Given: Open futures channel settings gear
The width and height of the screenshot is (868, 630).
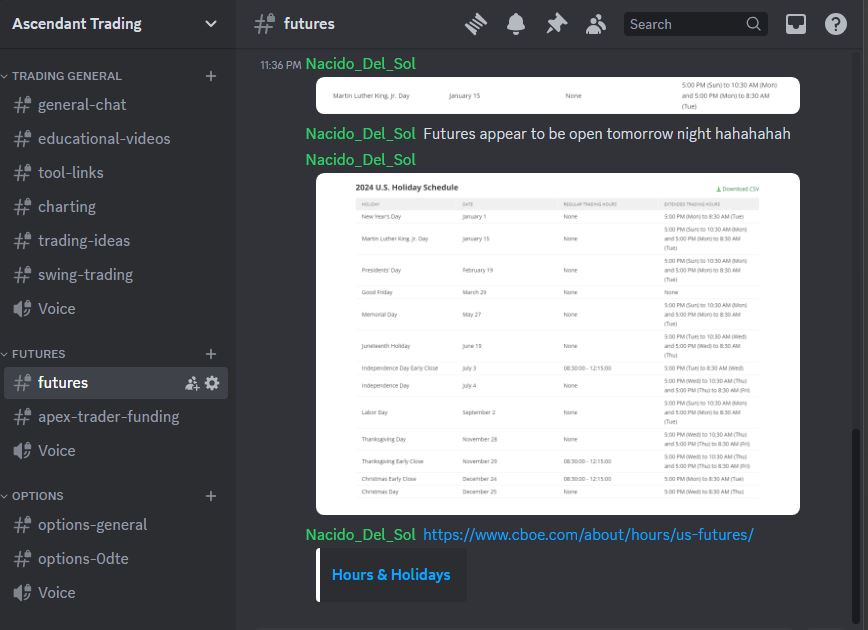Looking at the screenshot, I should pos(212,383).
